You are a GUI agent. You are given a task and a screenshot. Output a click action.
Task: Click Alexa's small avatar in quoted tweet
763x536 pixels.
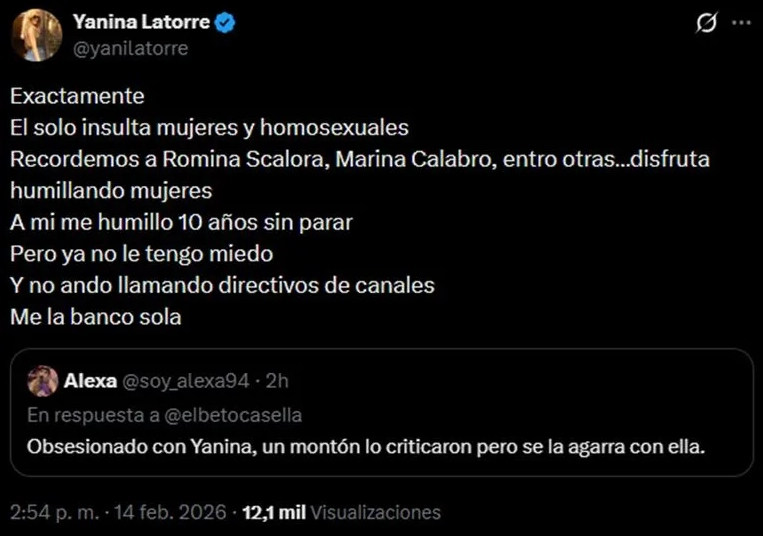(42, 381)
